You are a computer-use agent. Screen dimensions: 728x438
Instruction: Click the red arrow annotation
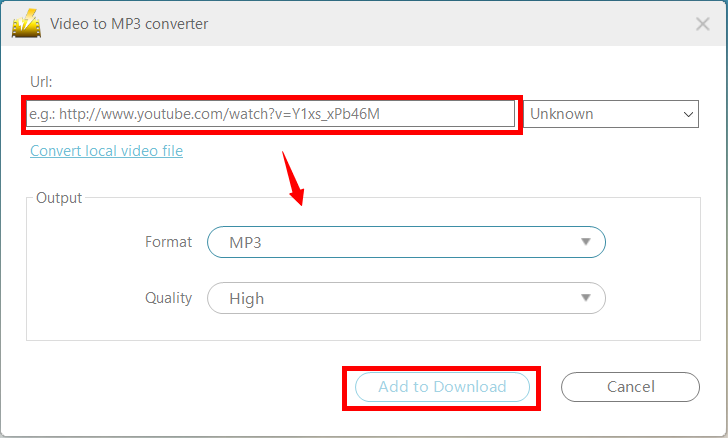[294, 177]
